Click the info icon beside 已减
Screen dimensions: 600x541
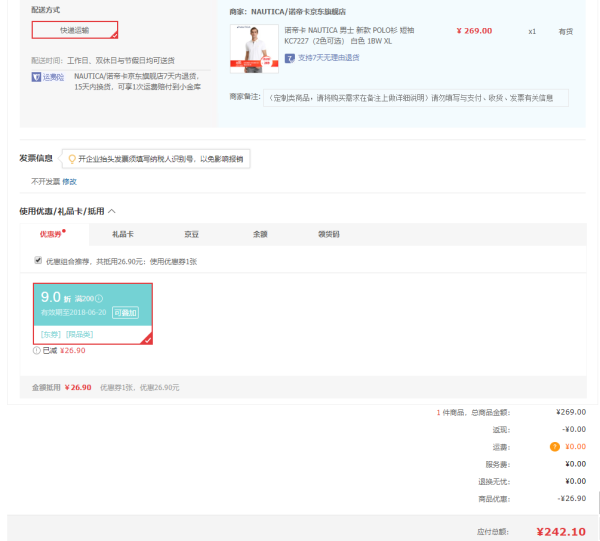(37, 350)
